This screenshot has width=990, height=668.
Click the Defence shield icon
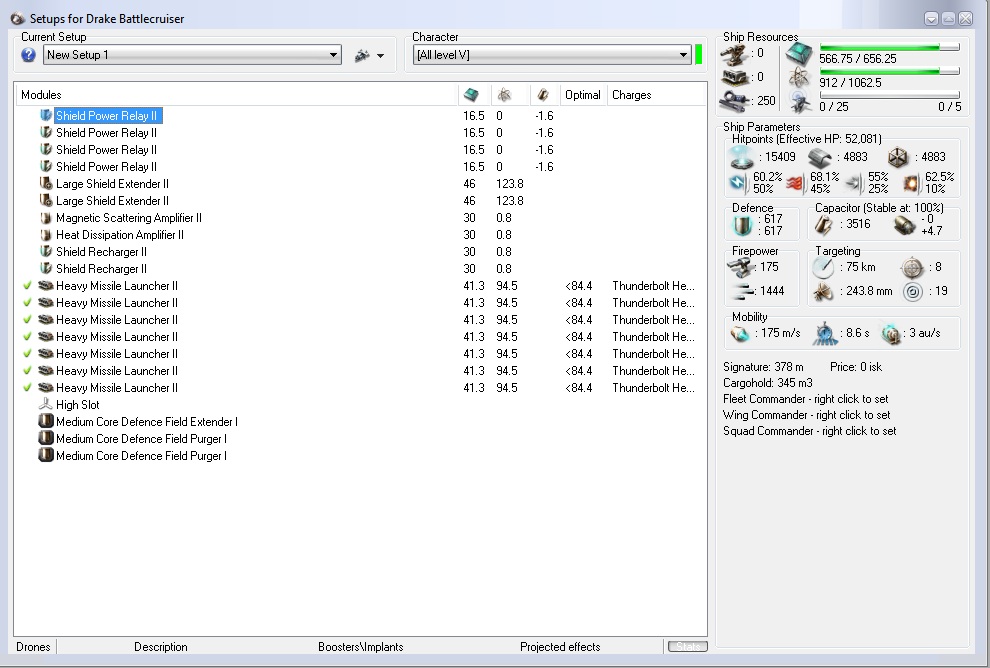tap(743, 225)
